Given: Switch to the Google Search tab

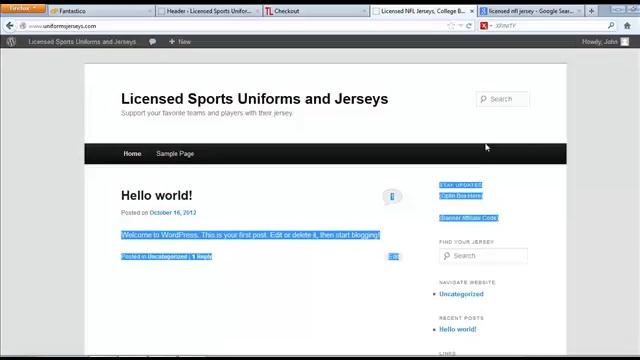Looking at the screenshot, I should click(x=531, y=11).
